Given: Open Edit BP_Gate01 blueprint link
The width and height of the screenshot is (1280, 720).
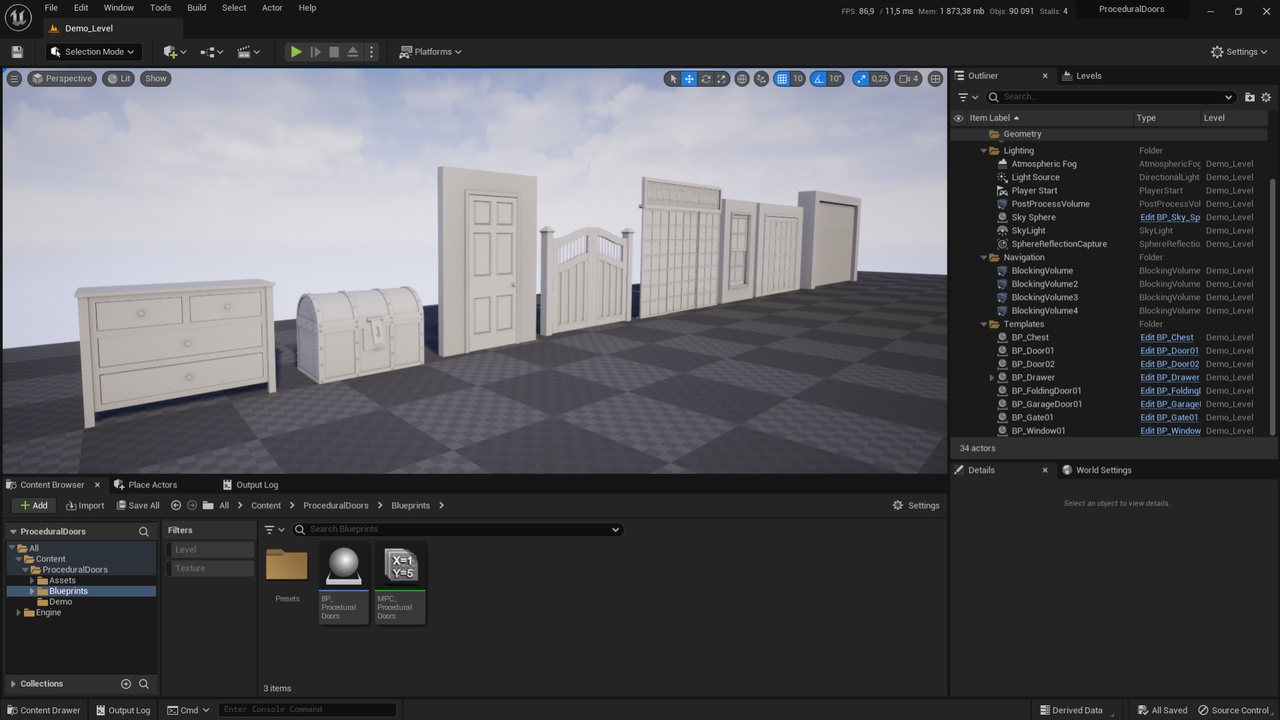Looking at the screenshot, I should [1169, 418].
